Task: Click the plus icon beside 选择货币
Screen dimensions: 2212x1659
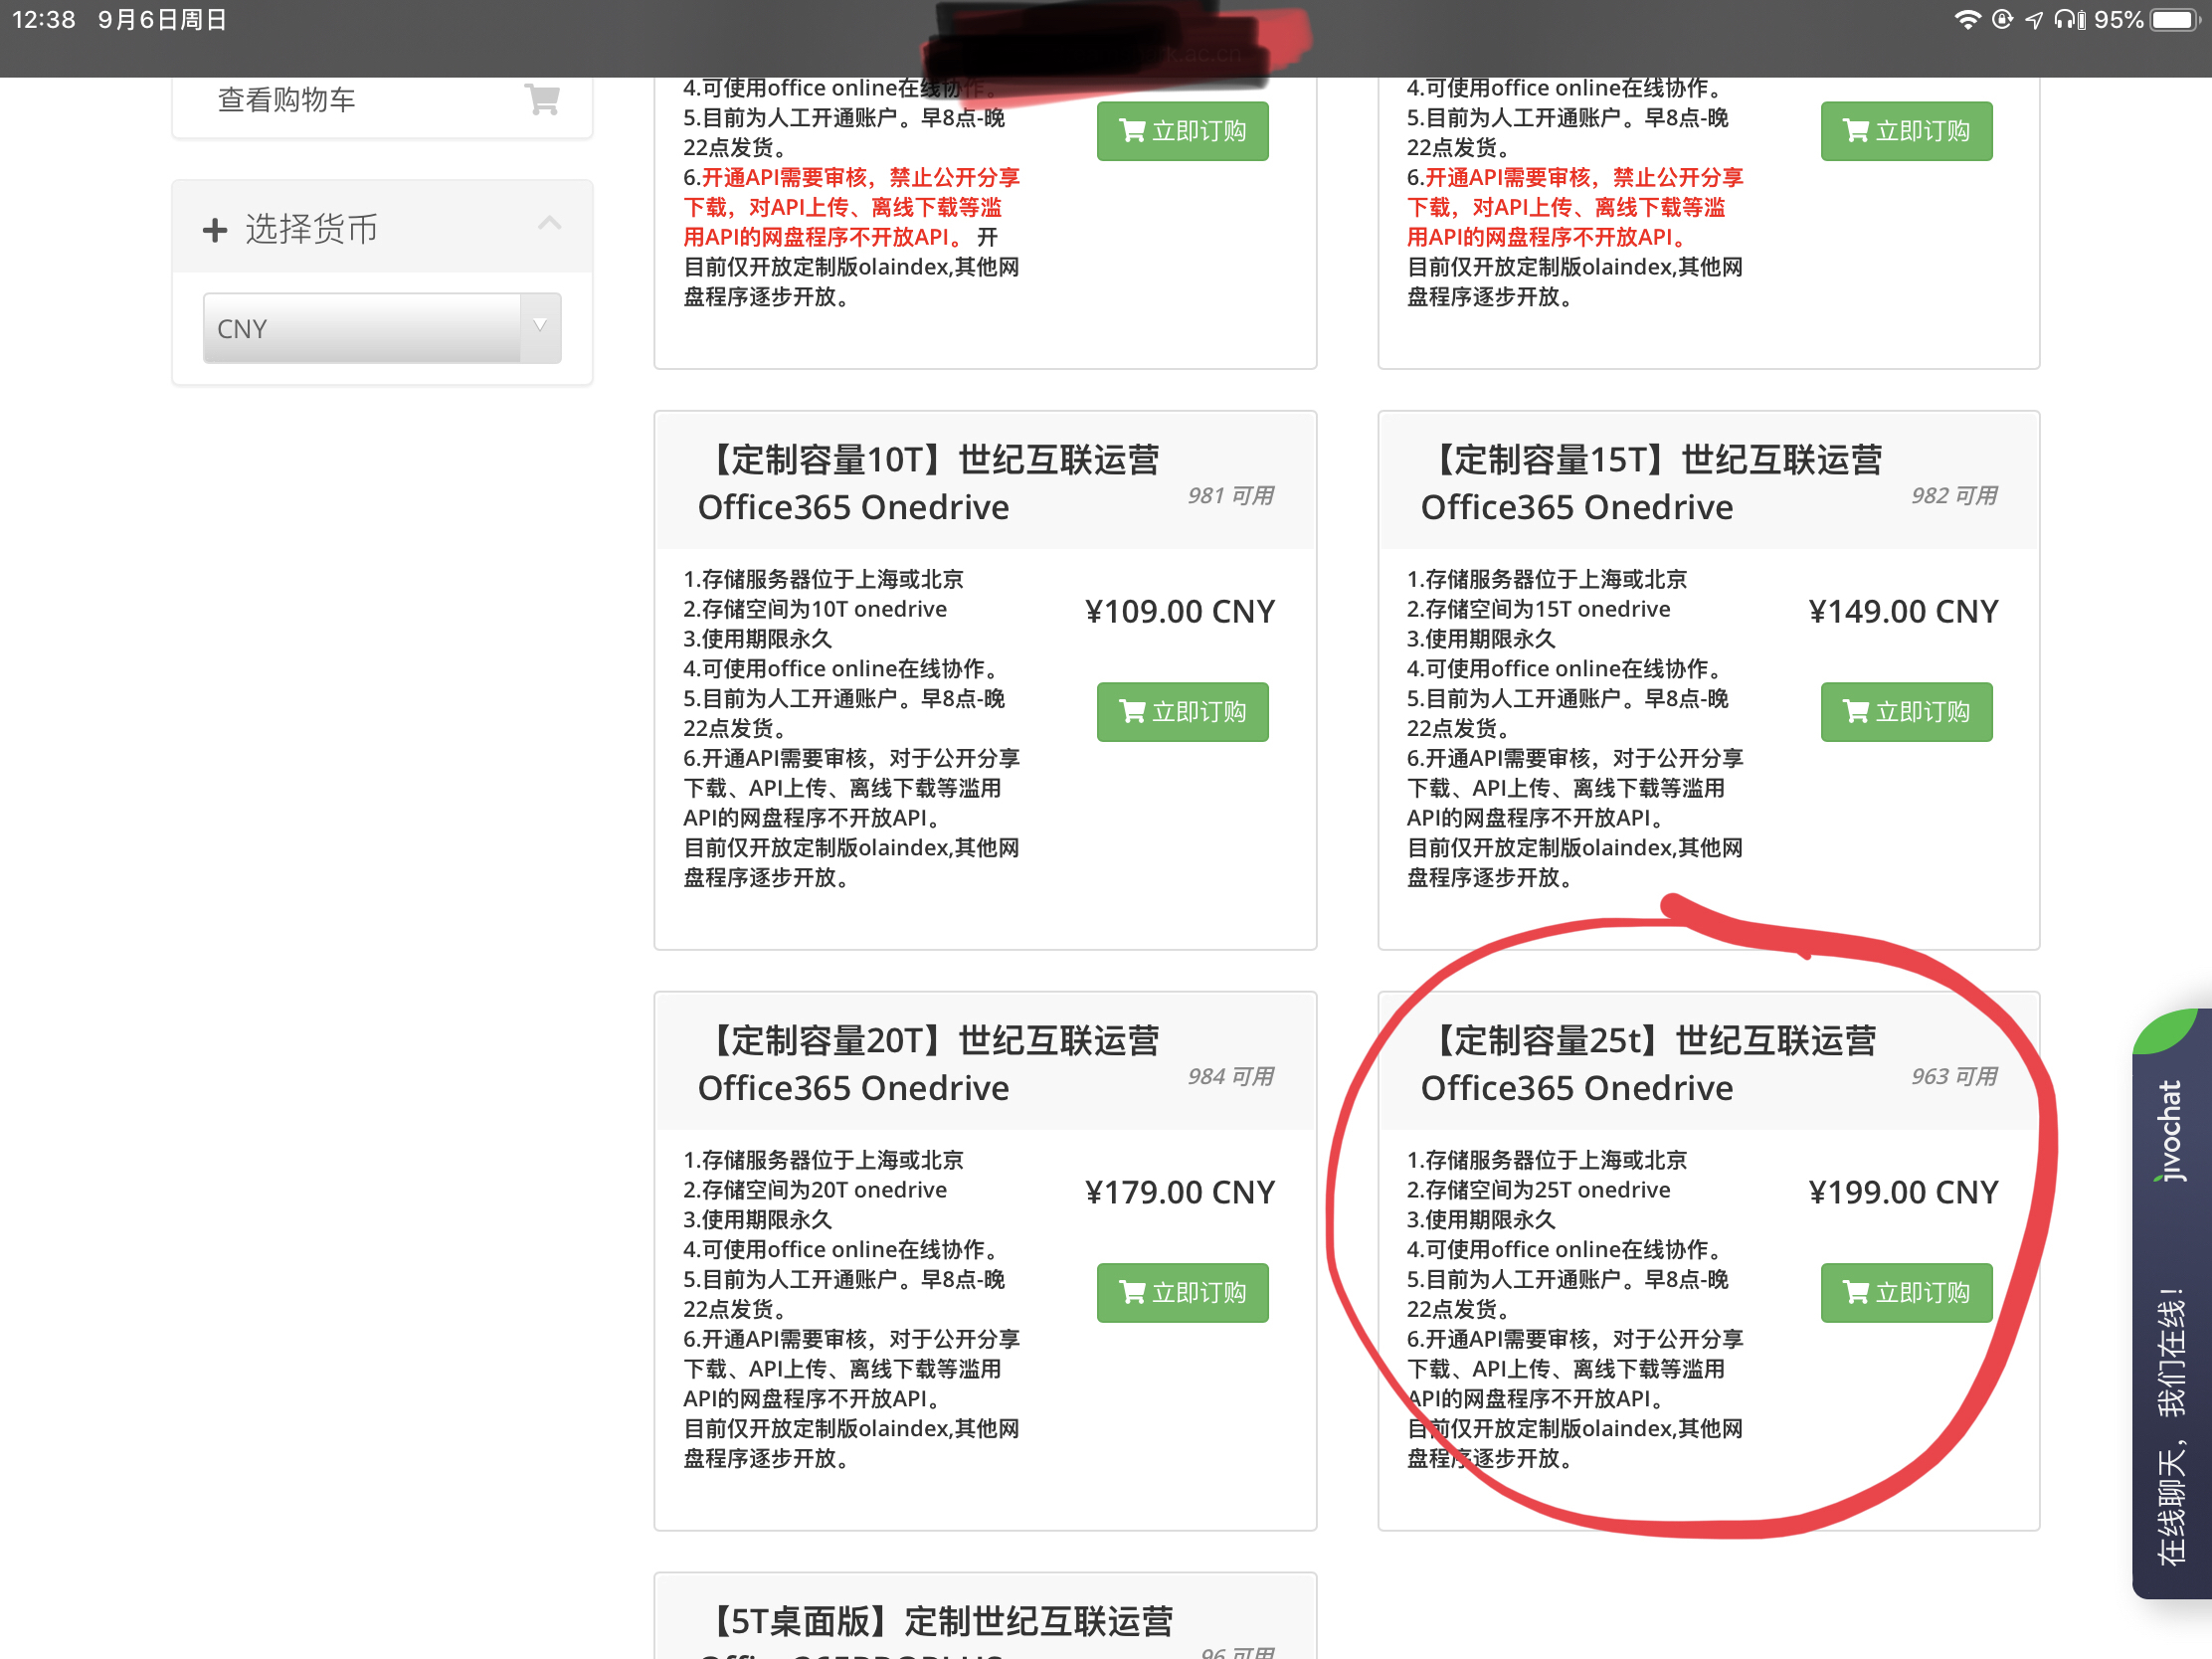Action: tap(214, 230)
